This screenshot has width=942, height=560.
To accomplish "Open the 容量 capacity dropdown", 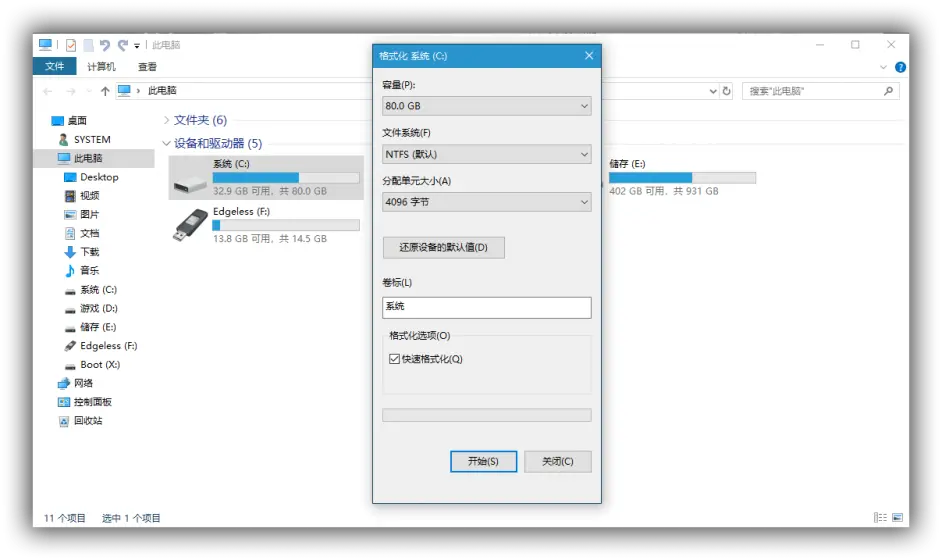I will tap(486, 106).
